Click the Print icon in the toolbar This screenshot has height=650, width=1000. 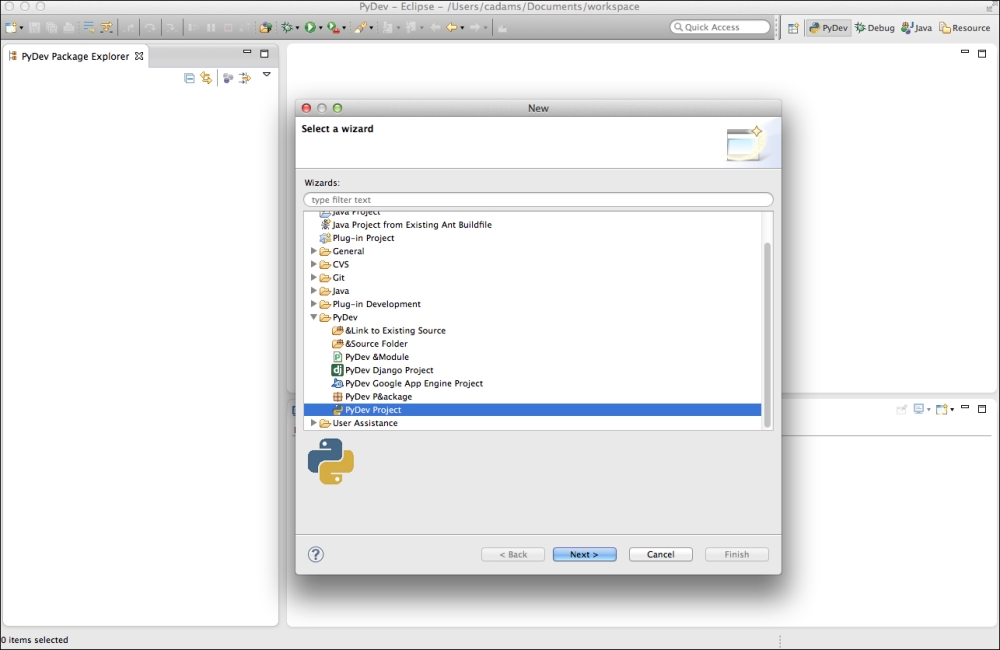click(x=68, y=27)
